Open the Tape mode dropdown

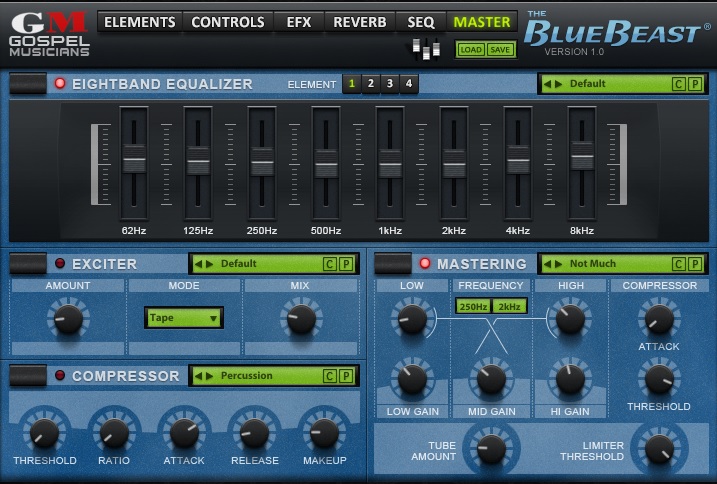click(x=184, y=317)
